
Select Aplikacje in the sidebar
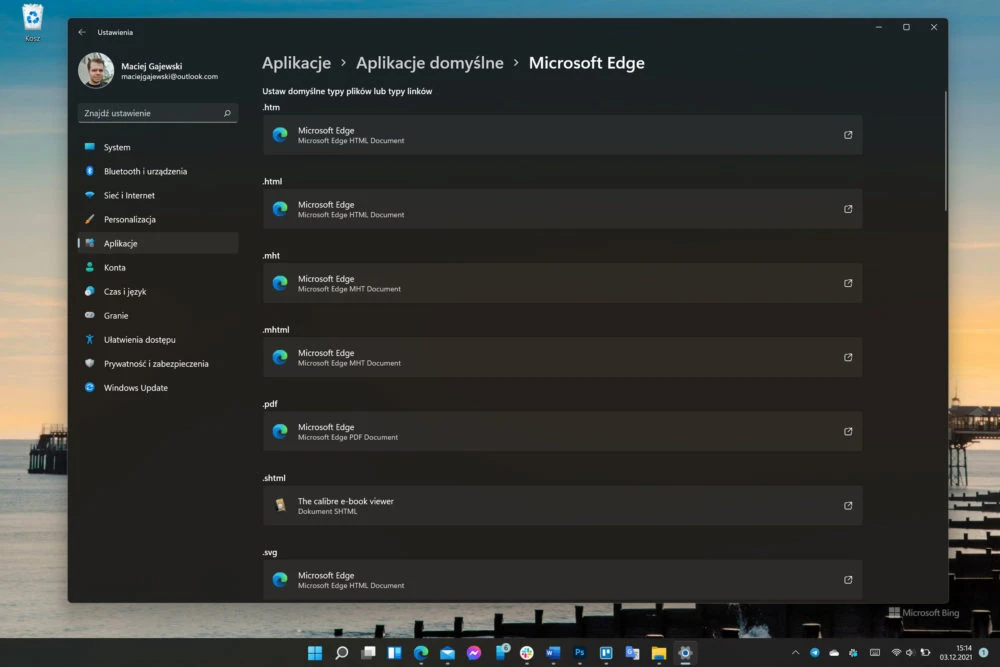(x=158, y=244)
